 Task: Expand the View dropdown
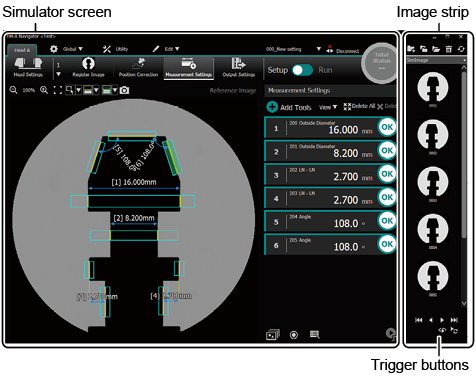click(328, 107)
